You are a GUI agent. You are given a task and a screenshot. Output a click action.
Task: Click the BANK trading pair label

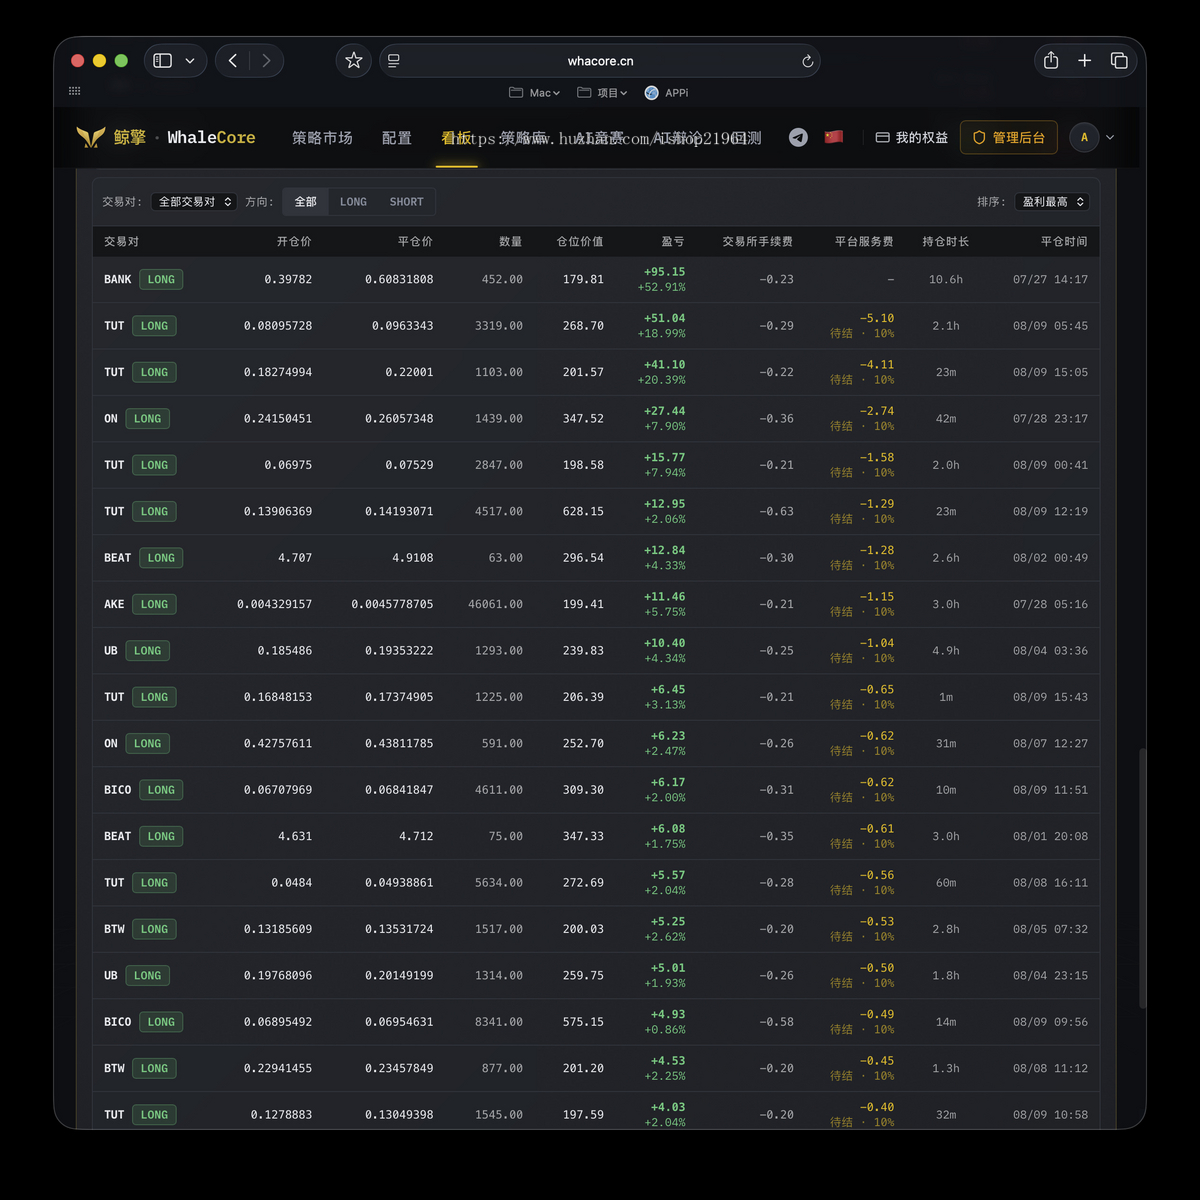pyautogui.click(x=117, y=280)
